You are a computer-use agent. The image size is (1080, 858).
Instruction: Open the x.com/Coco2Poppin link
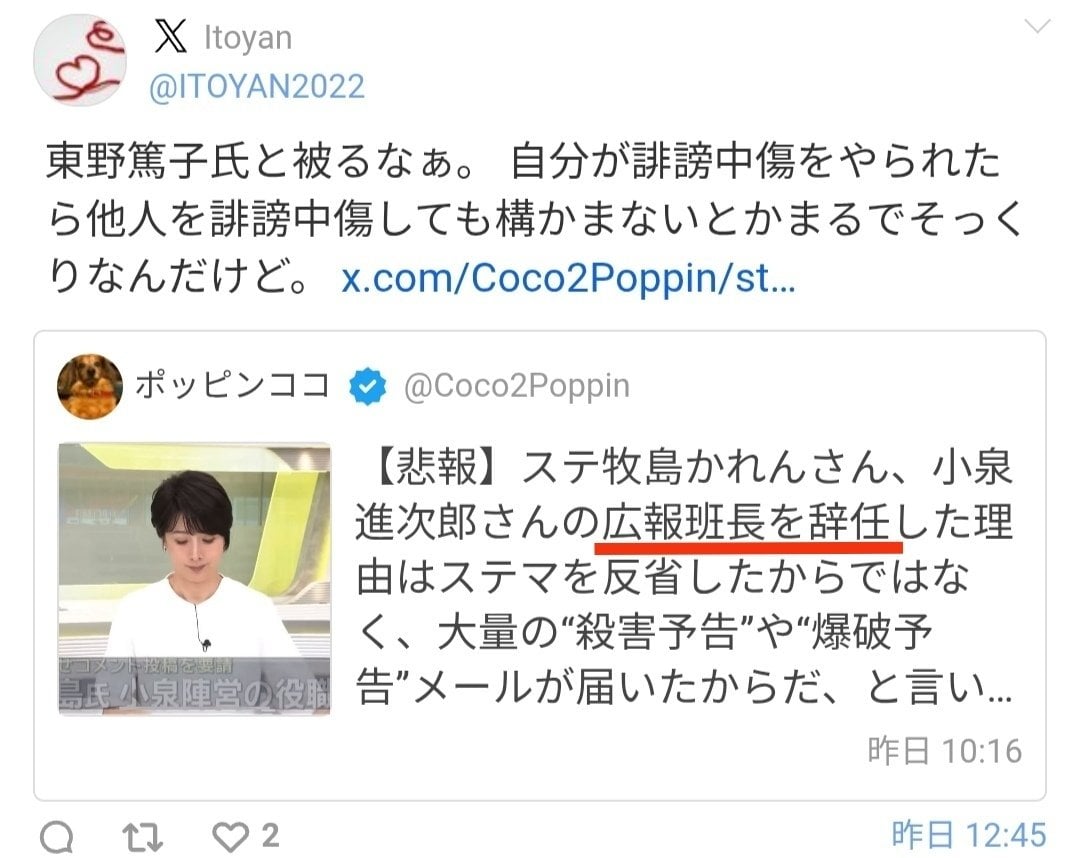(568, 278)
